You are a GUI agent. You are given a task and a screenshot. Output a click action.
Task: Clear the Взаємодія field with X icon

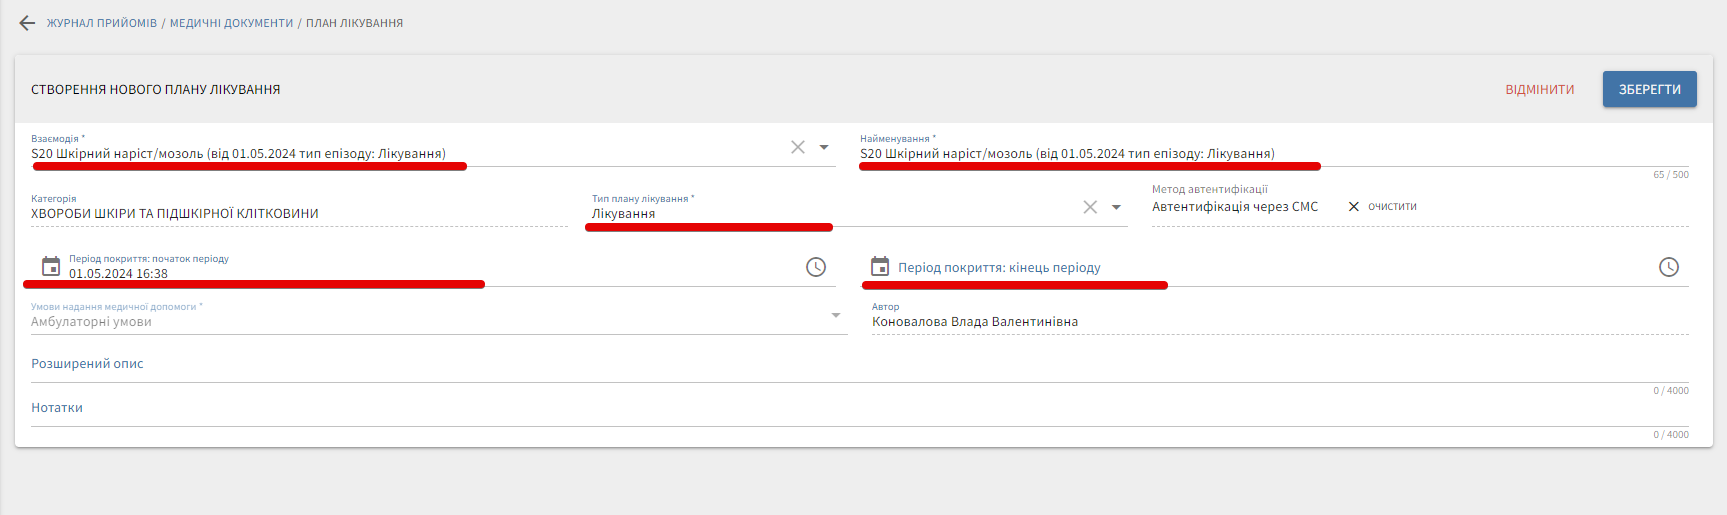798,147
